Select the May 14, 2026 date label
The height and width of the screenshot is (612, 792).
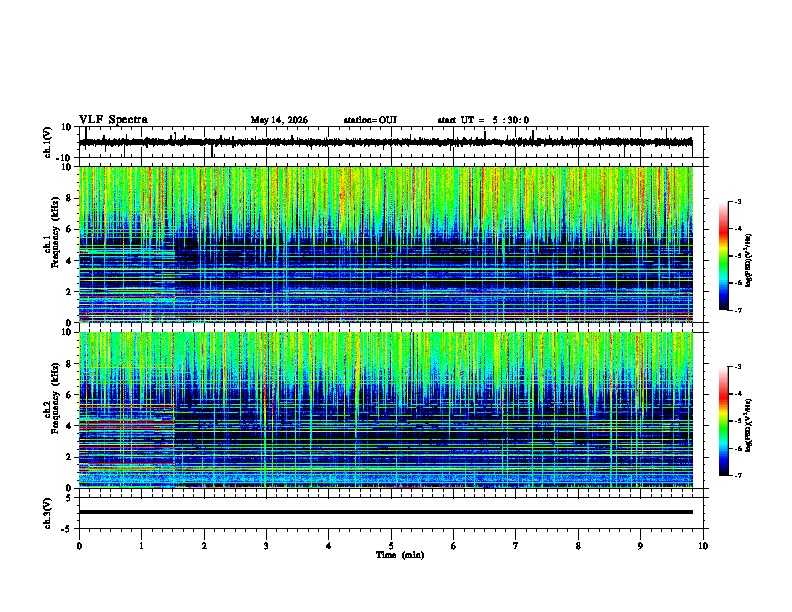coord(279,120)
